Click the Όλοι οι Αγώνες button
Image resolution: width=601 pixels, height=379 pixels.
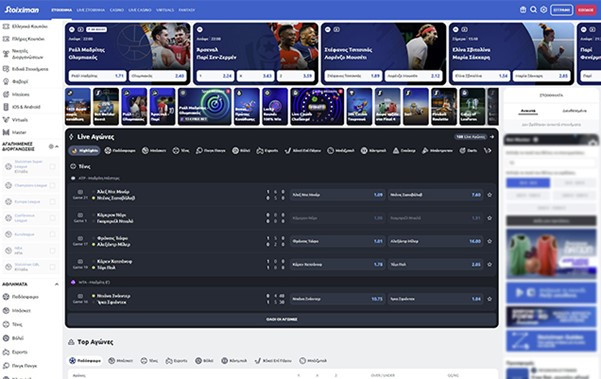coord(282,319)
